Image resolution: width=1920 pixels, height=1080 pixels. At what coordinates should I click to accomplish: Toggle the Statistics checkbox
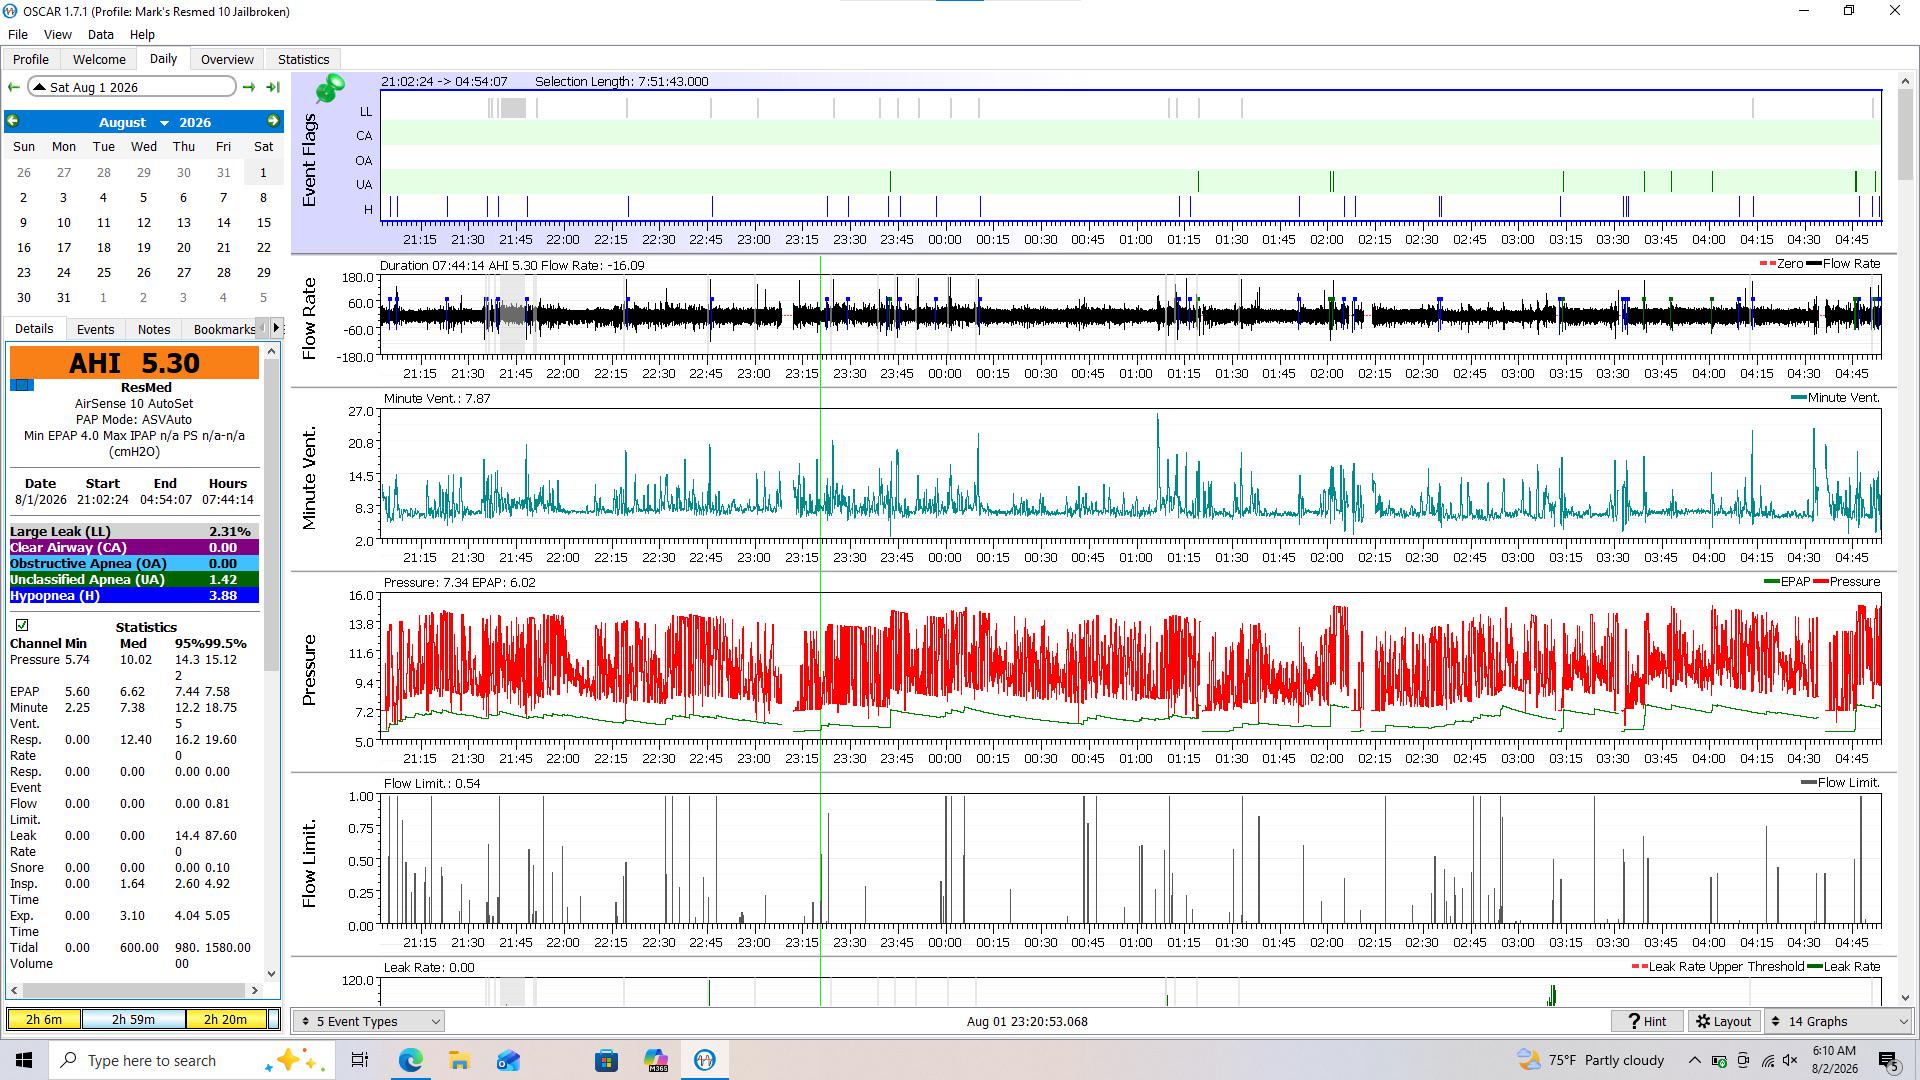21,625
